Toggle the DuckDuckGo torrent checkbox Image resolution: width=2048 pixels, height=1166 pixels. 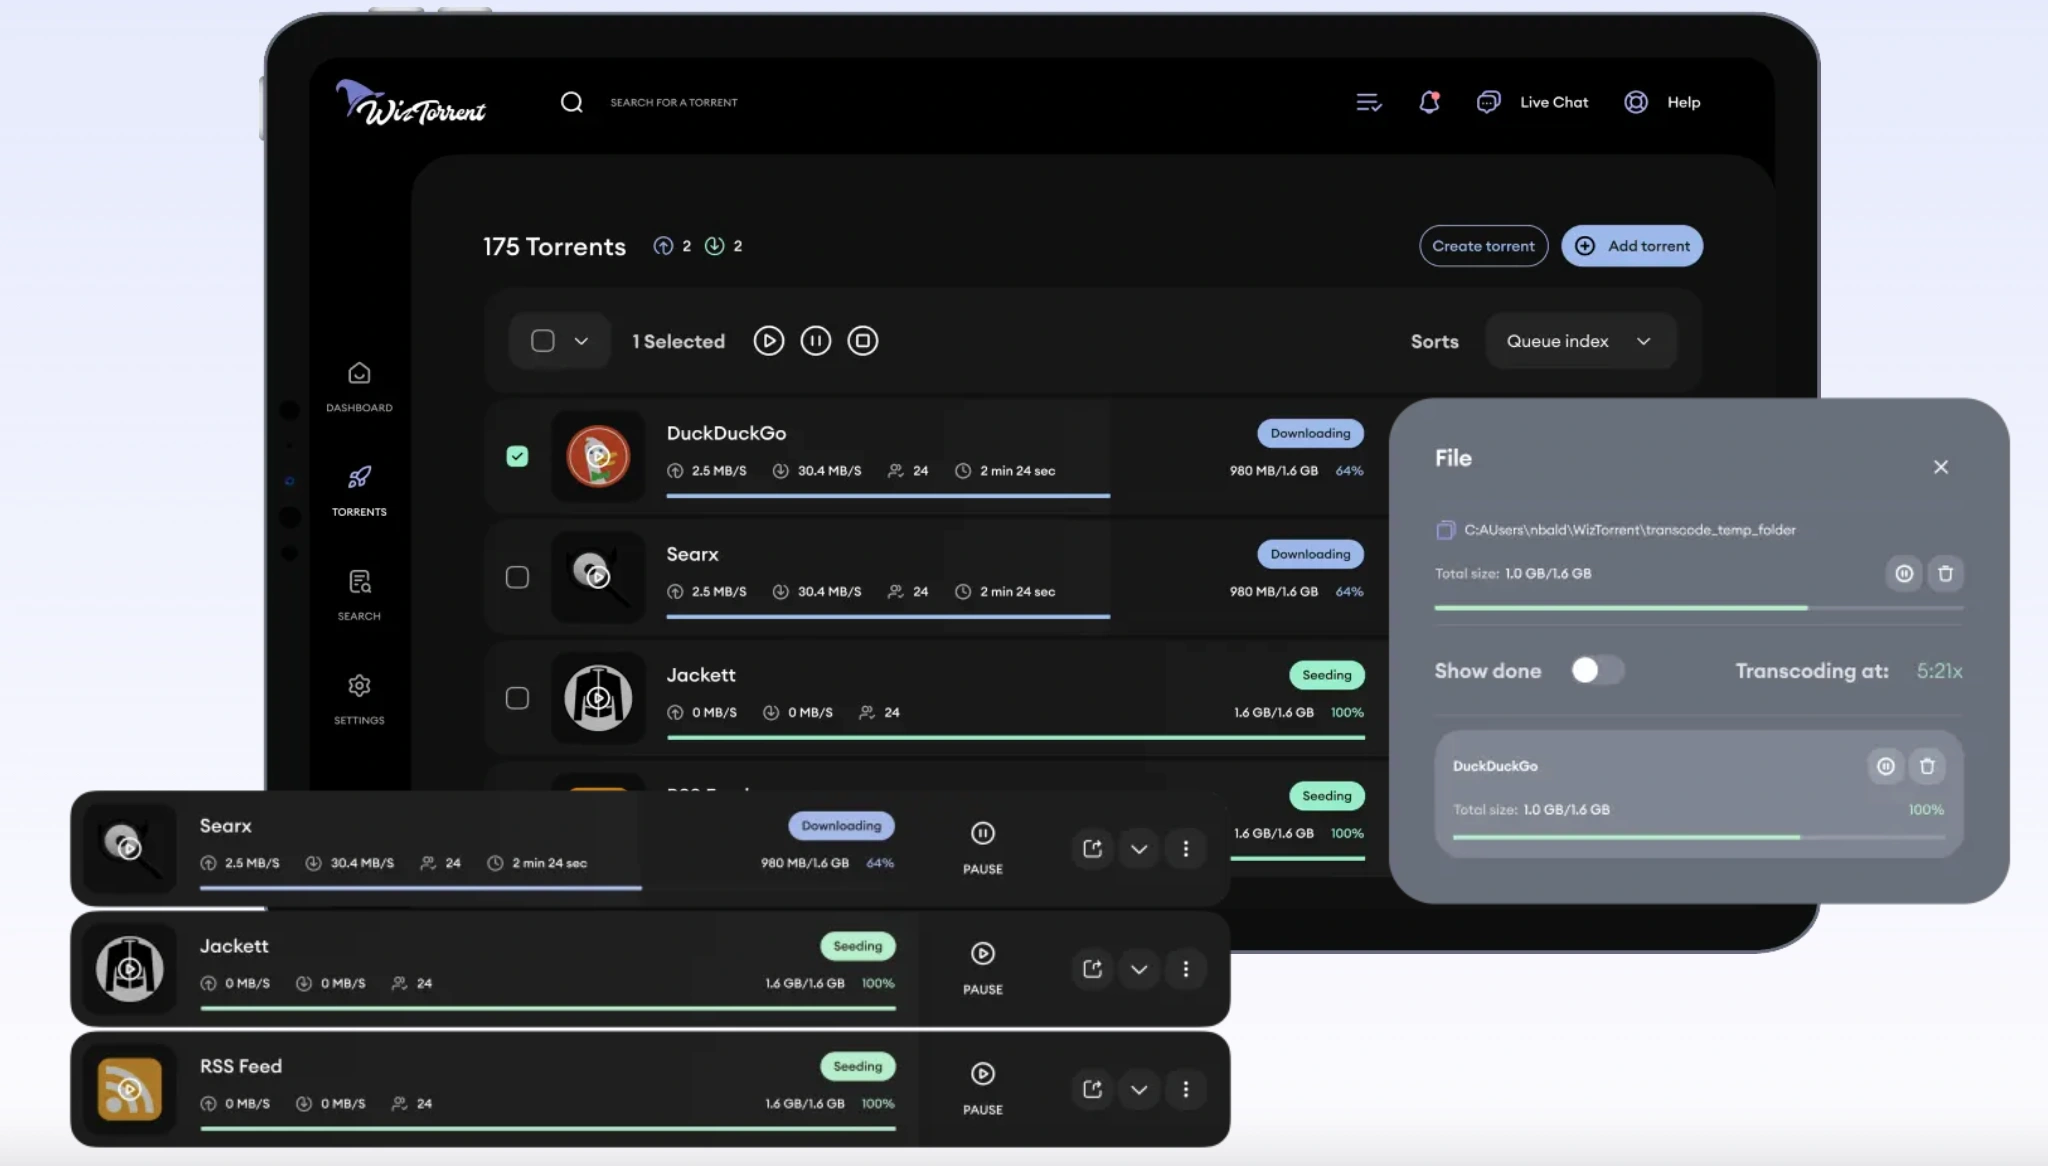(518, 456)
